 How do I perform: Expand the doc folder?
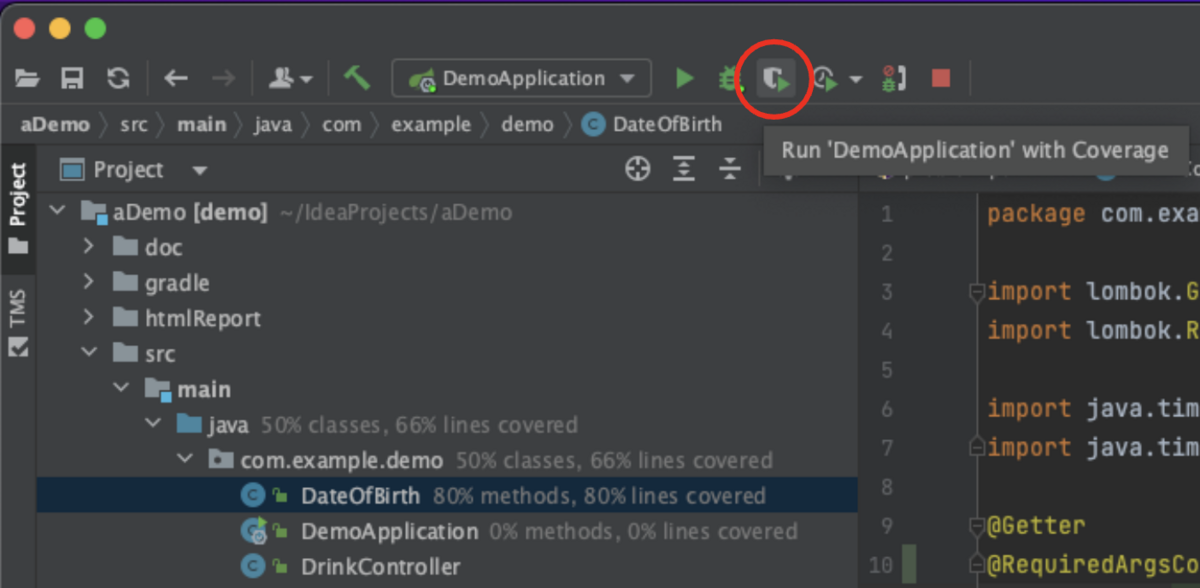(89, 246)
